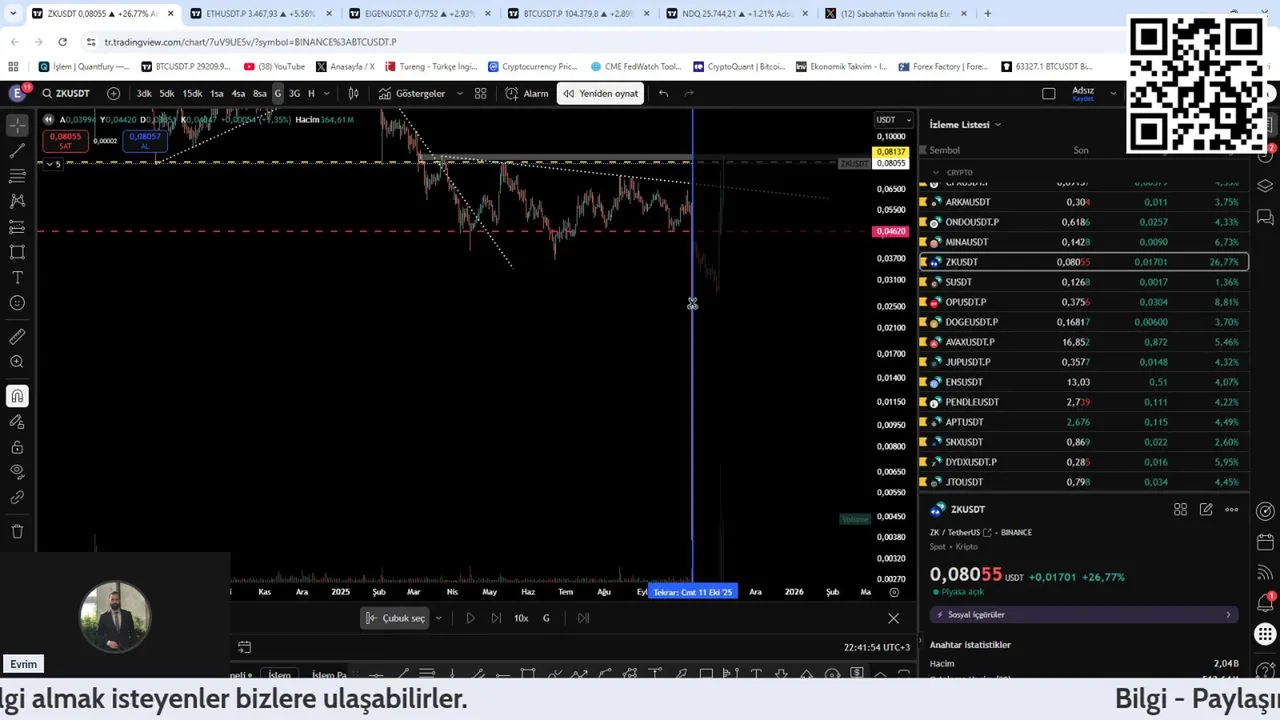Select DOGEUSDT.P in the watchlist
1280x720 pixels.
1083,322
